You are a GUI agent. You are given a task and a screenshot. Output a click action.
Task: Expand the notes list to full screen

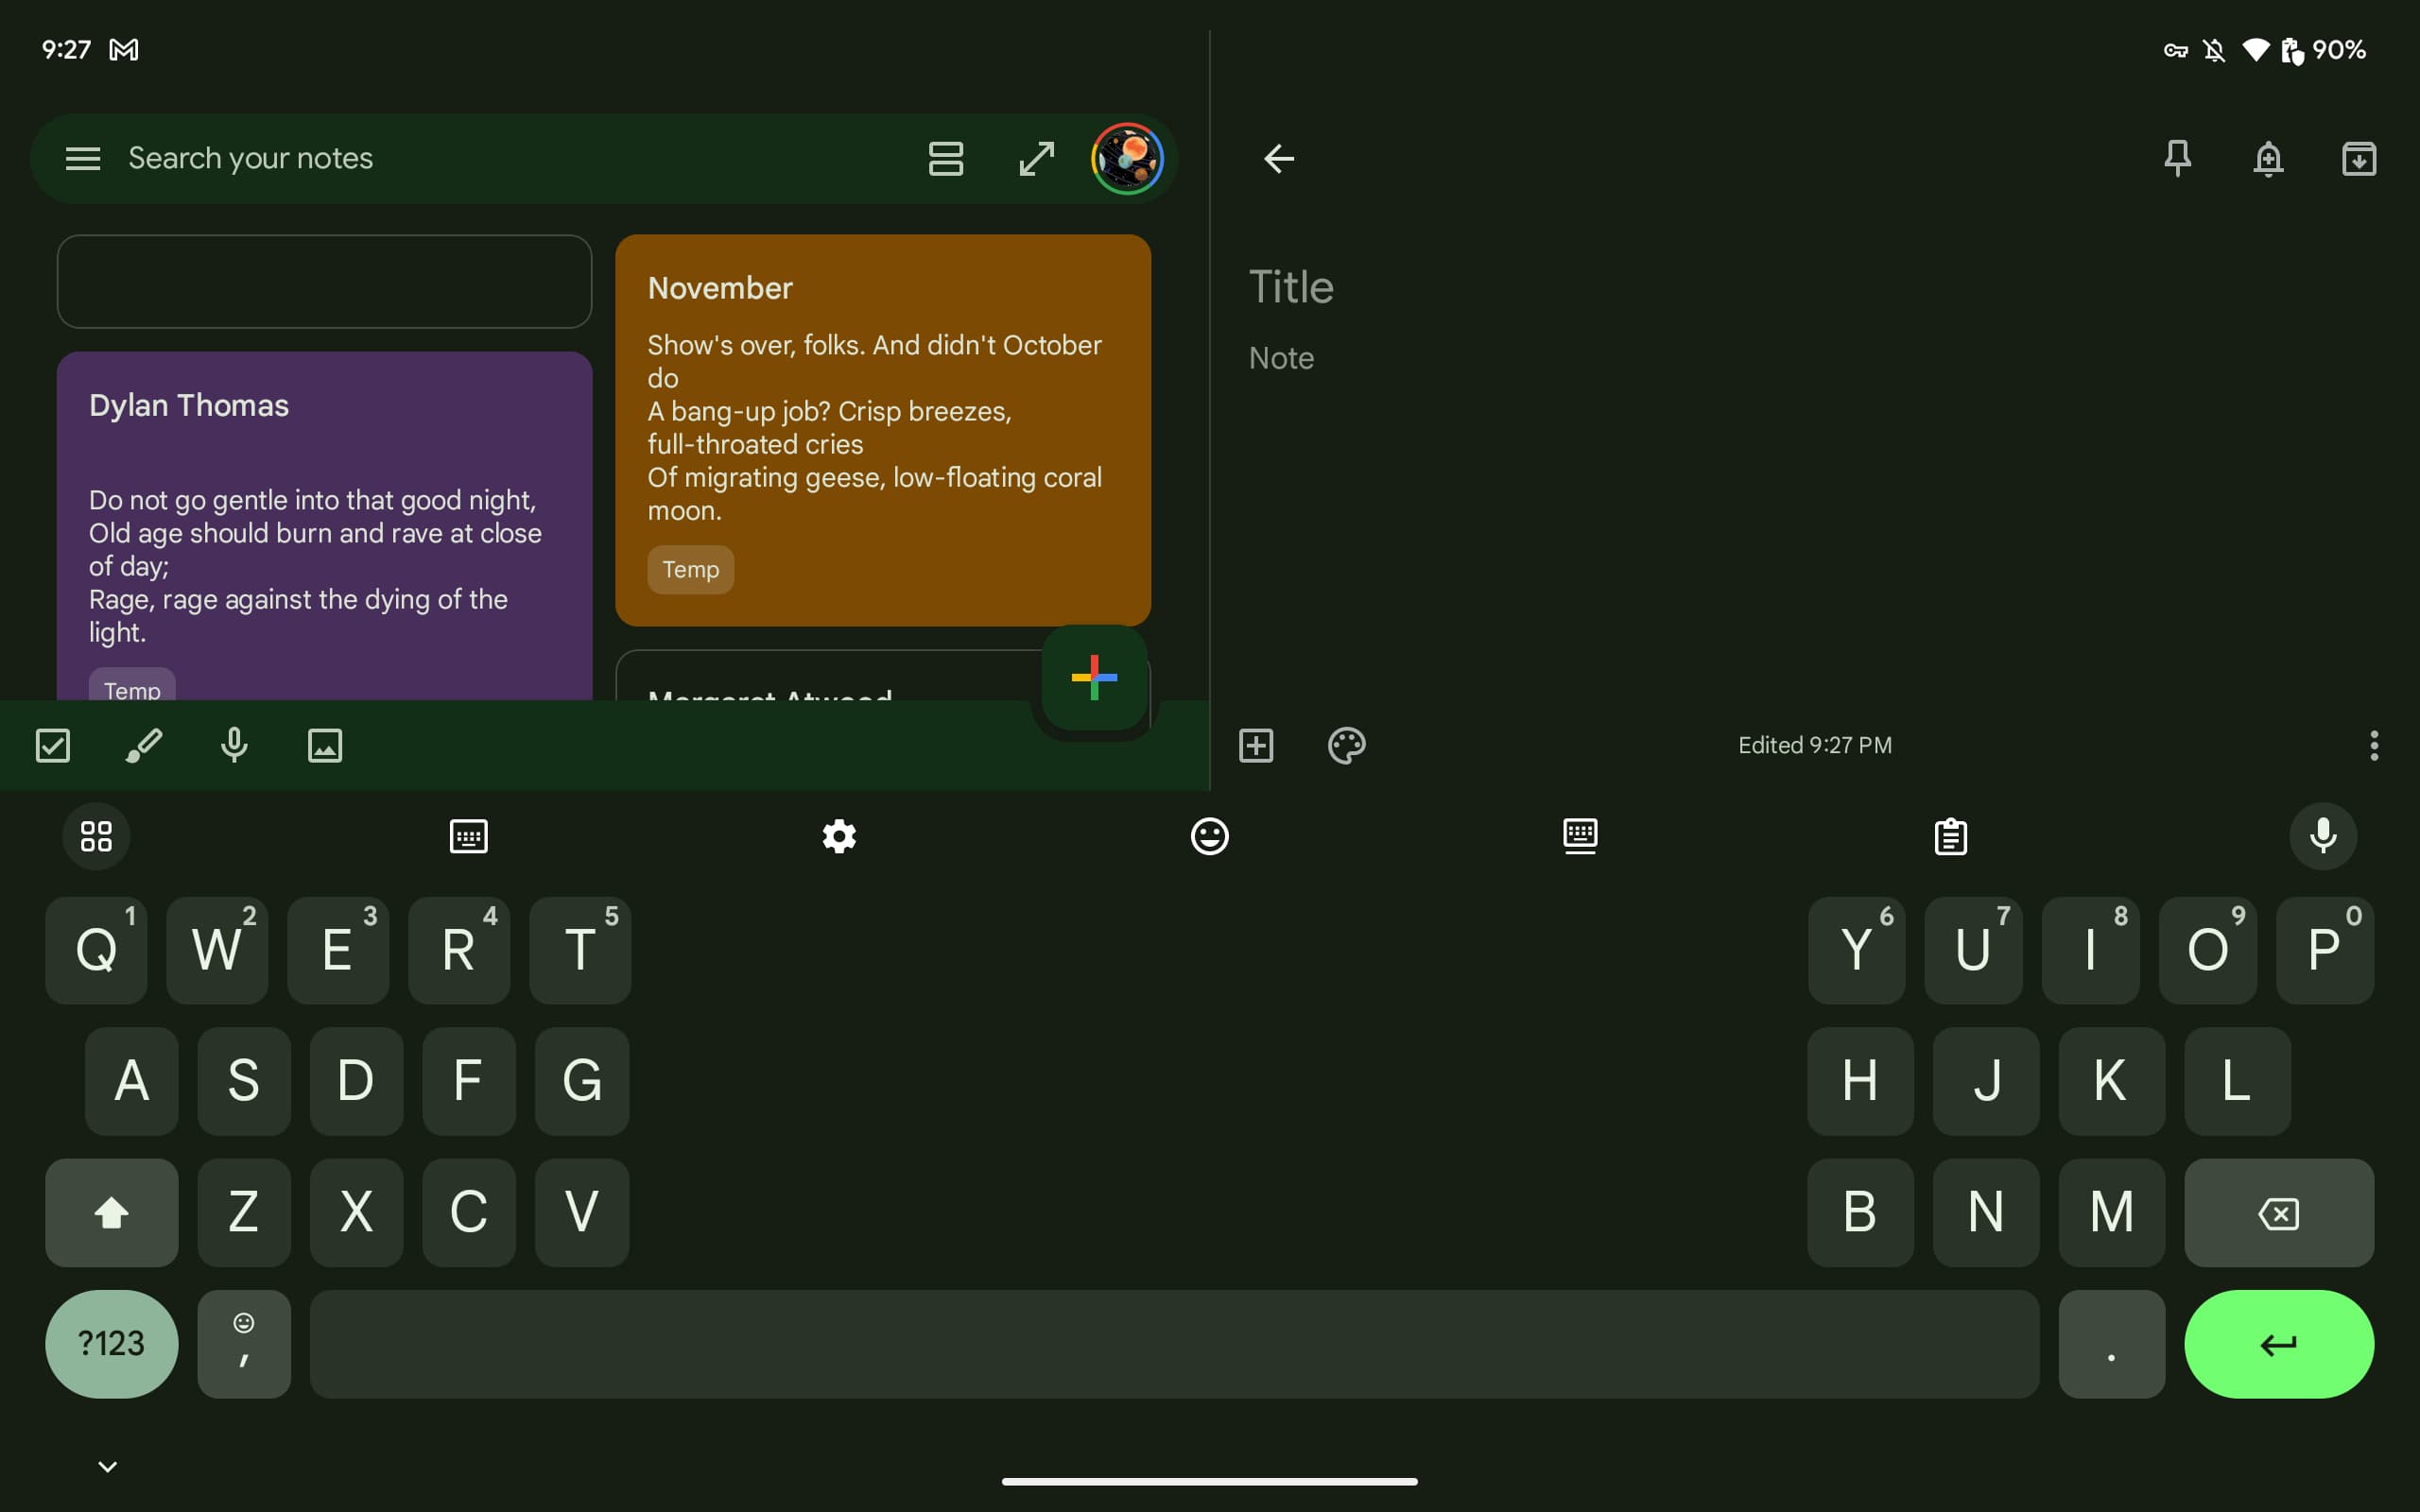click(1036, 158)
